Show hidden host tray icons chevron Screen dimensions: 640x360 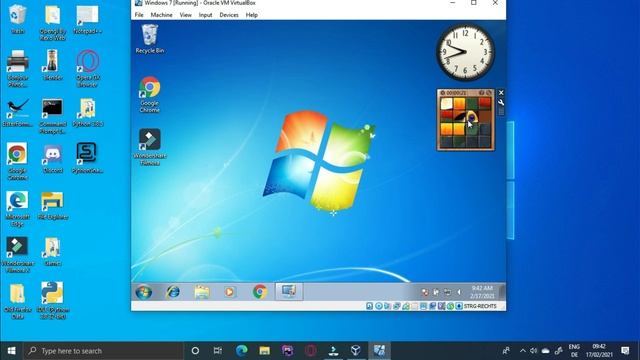(x=522, y=351)
